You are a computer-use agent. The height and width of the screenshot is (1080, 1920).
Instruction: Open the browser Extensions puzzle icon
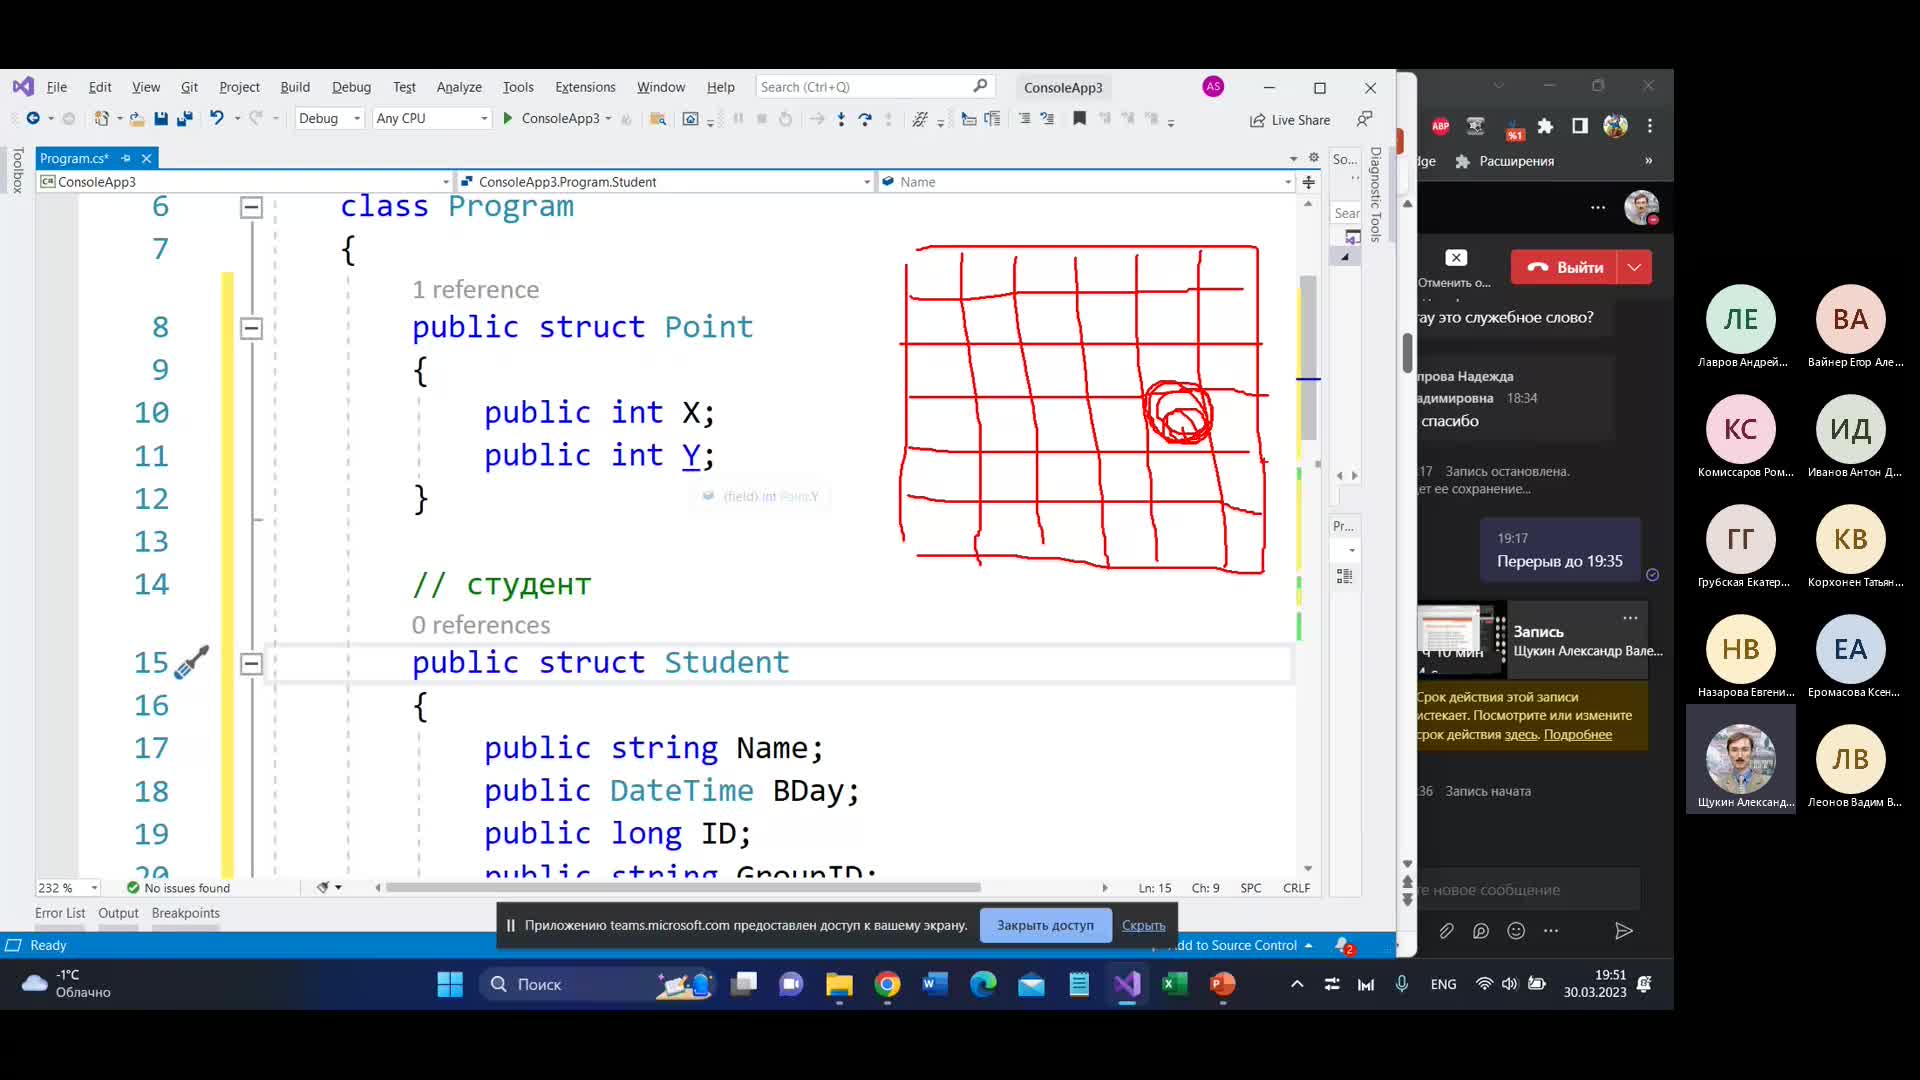[x=1545, y=126]
